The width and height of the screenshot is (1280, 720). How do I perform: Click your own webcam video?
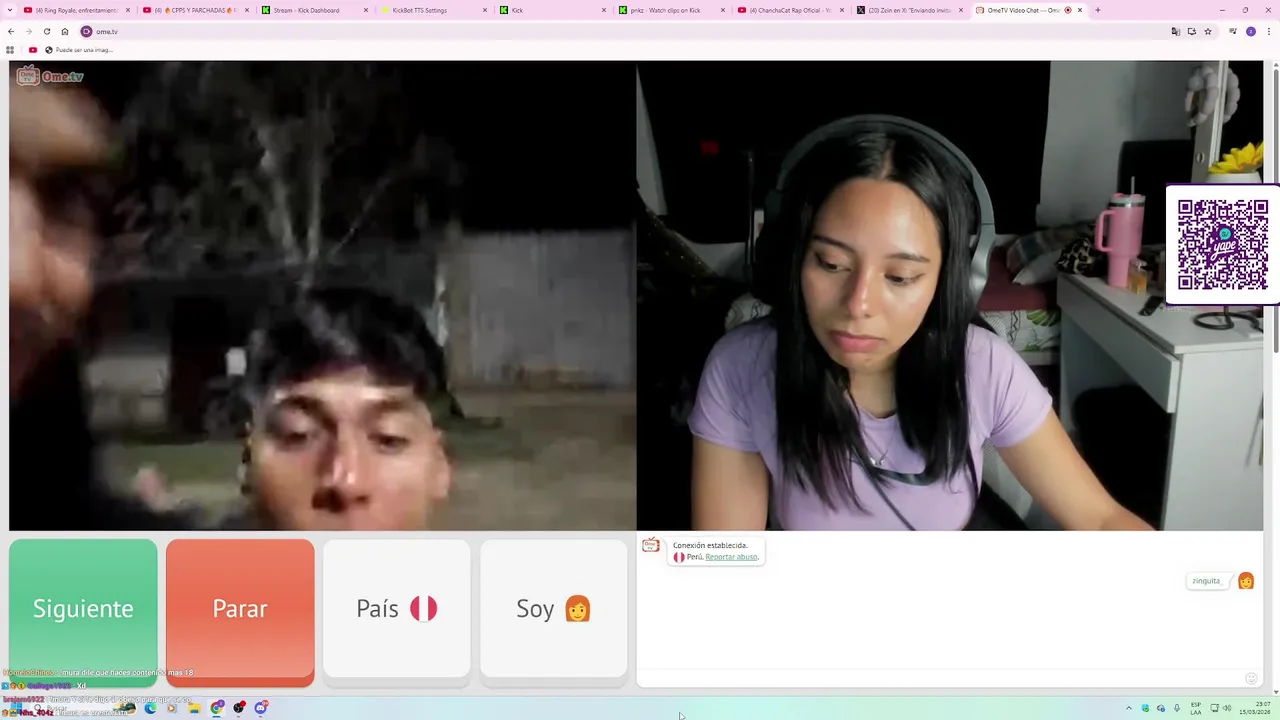tap(950, 295)
